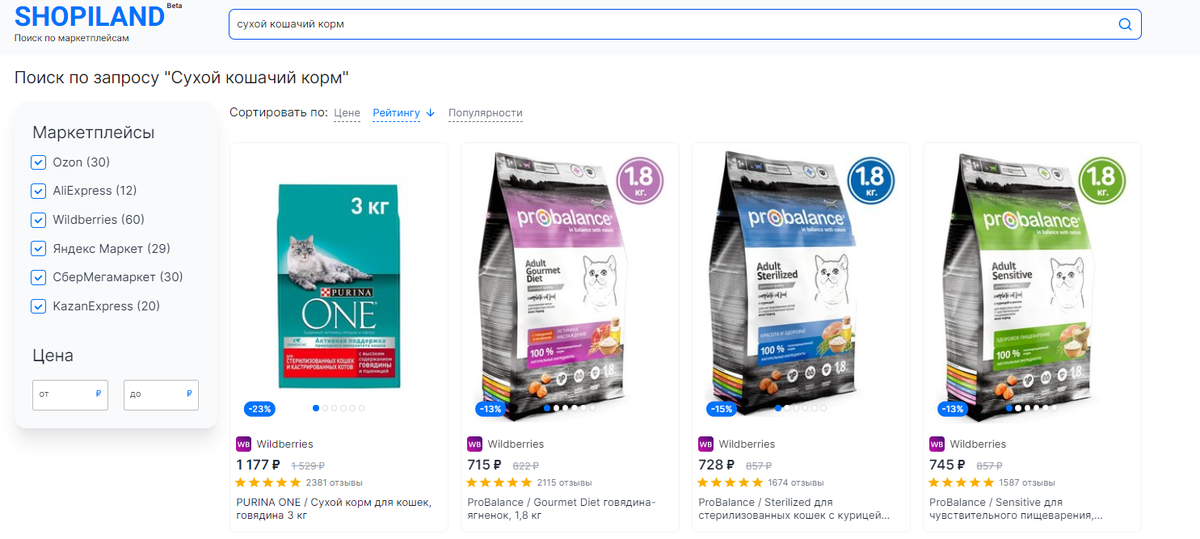
Task: Click Wildberries icon on Sensitive card
Action: tap(937, 444)
